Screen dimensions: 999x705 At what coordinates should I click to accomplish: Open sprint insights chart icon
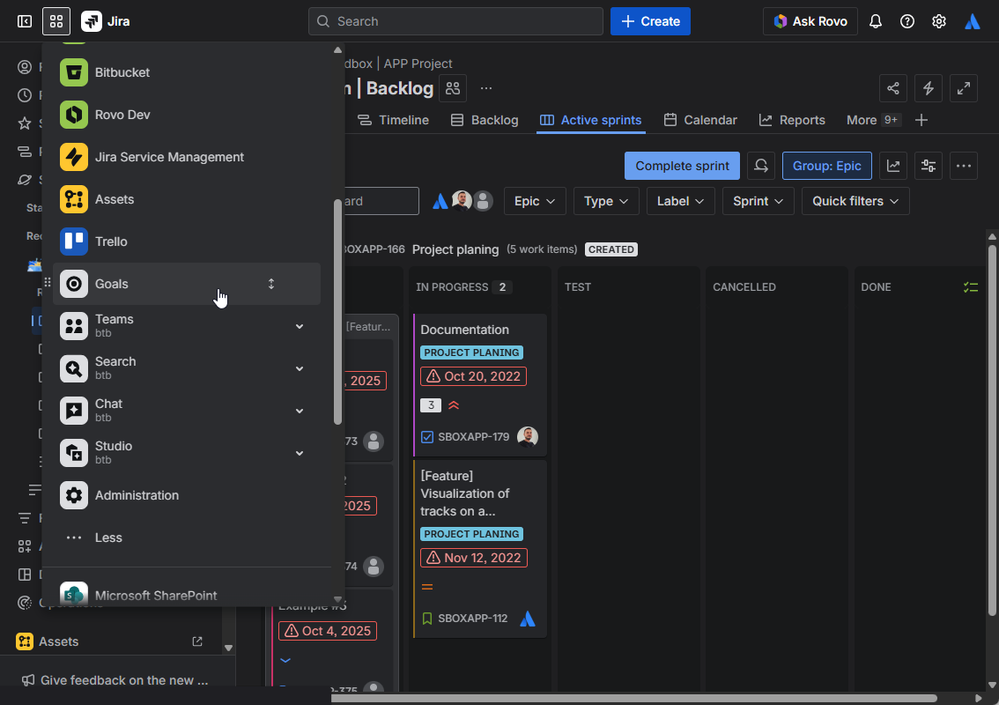[893, 166]
